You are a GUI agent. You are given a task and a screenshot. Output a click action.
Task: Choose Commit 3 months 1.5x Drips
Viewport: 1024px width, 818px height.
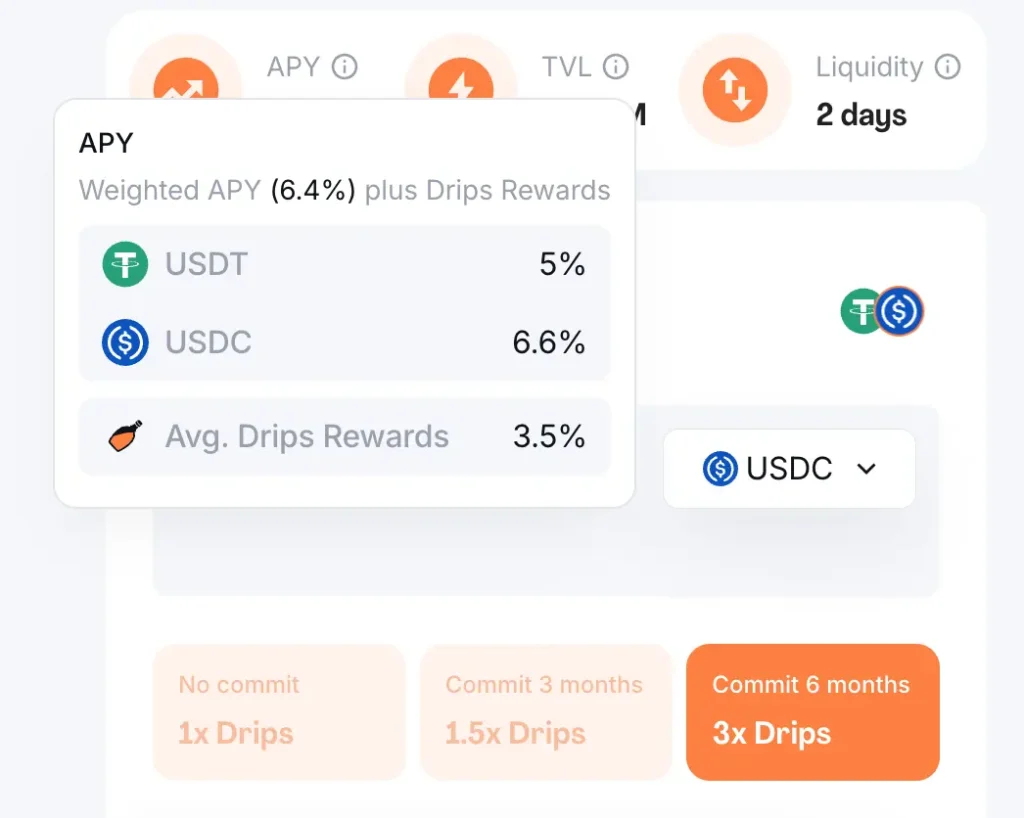click(545, 711)
